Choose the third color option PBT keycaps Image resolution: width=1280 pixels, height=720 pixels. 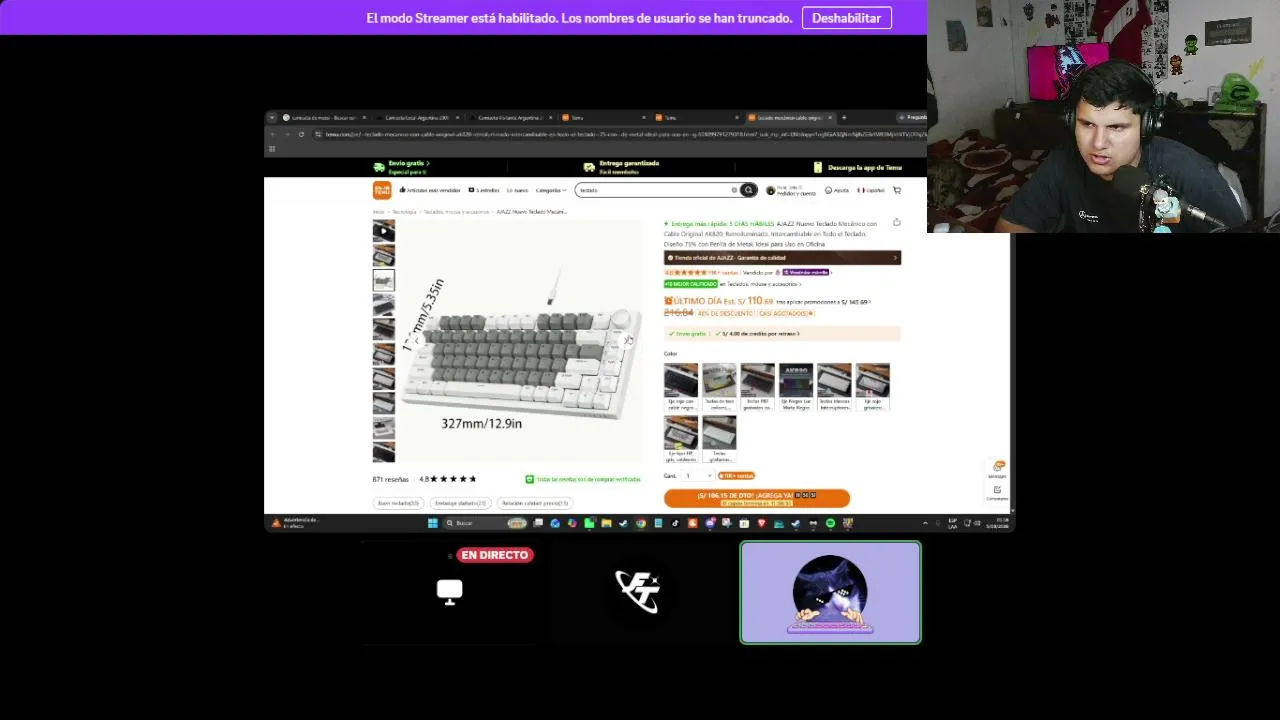(x=757, y=387)
